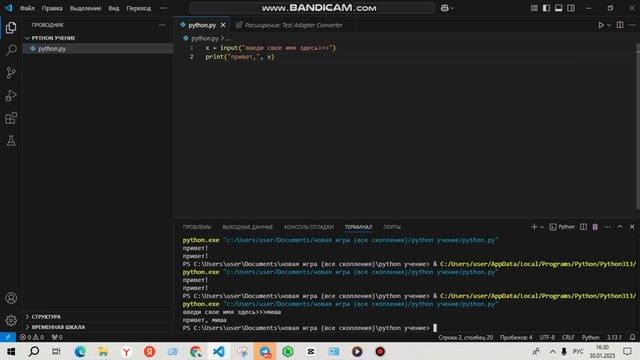Select Python interpreter version 3.13.1
Viewport: 640px width, 360px height.
pos(614,338)
